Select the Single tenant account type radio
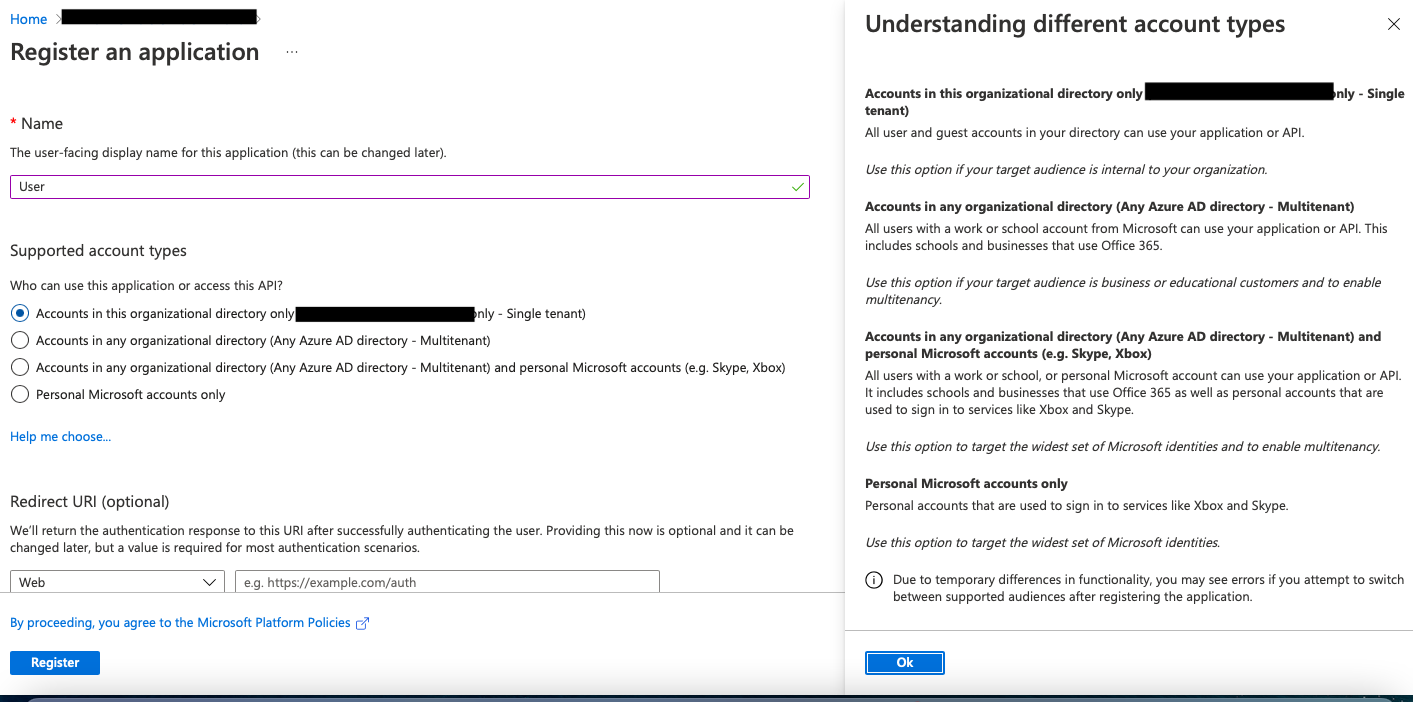Viewport: 1413px width, 702px height. point(20,313)
